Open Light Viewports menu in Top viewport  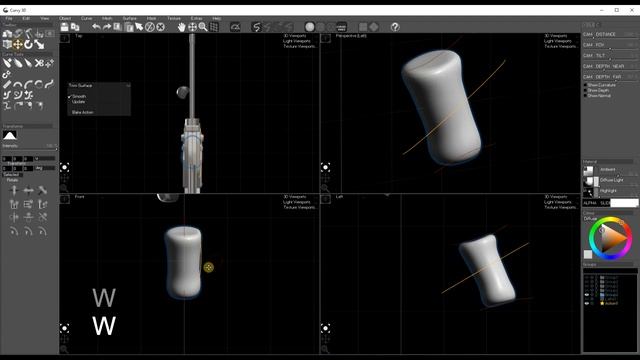(297, 41)
